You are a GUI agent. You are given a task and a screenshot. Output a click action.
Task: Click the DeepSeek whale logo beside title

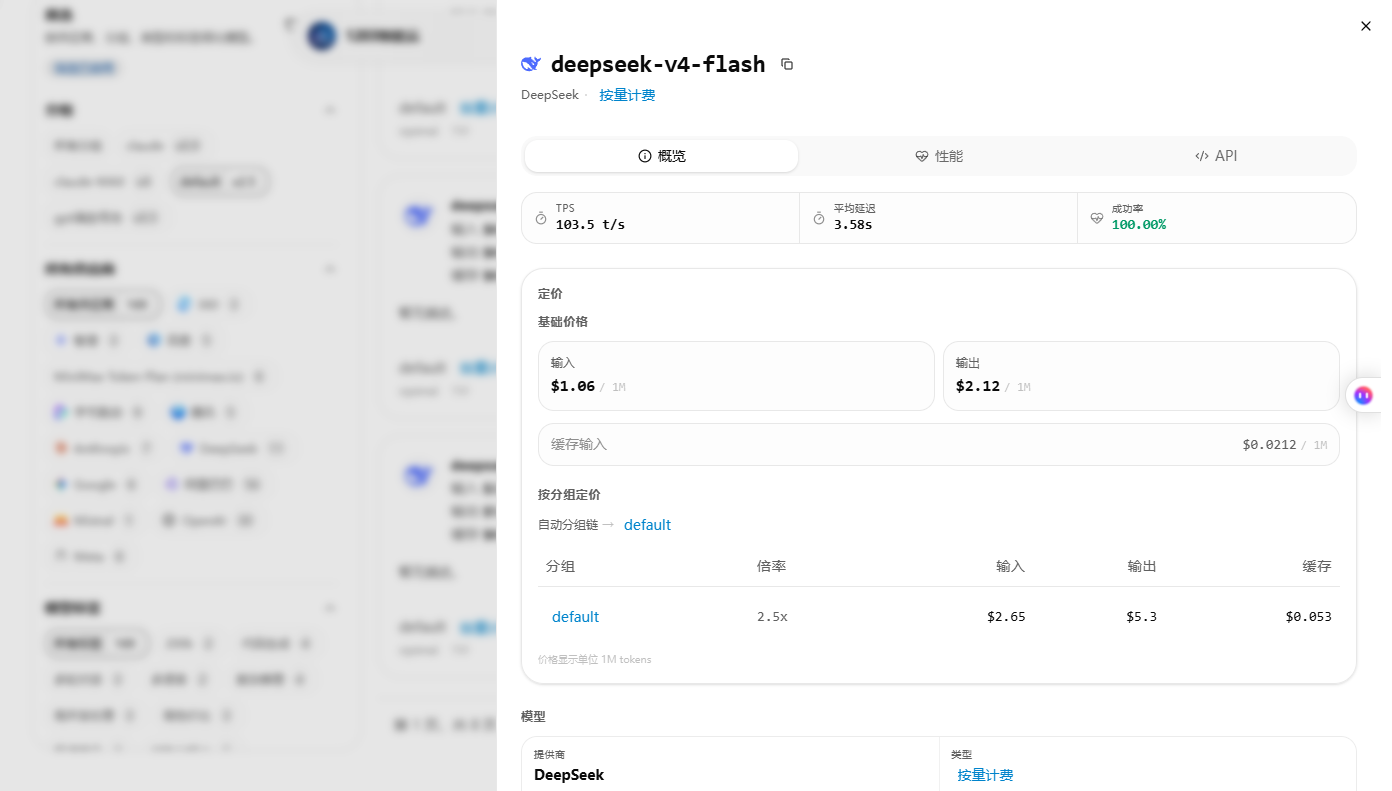531,64
